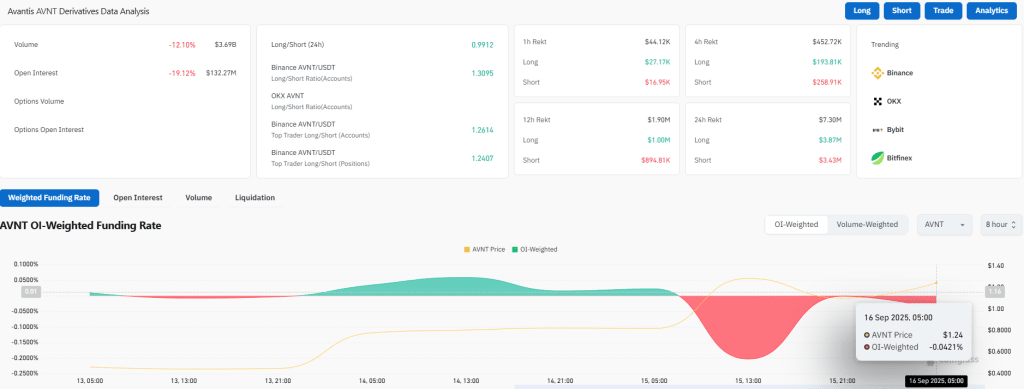Image resolution: width=1024 pixels, height=389 pixels.
Task: Click the Options Volume label
Action: click(39, 102)
